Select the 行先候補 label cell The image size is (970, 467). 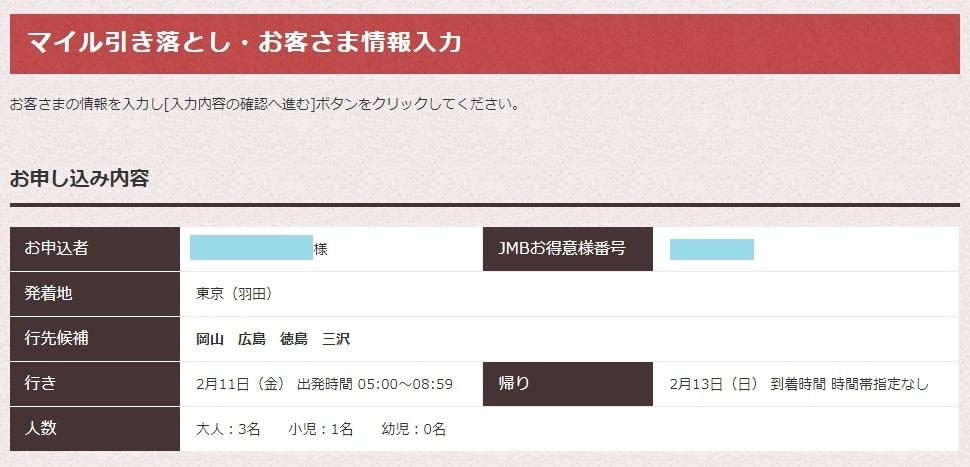pyautogui.click(x=95, y=339)
